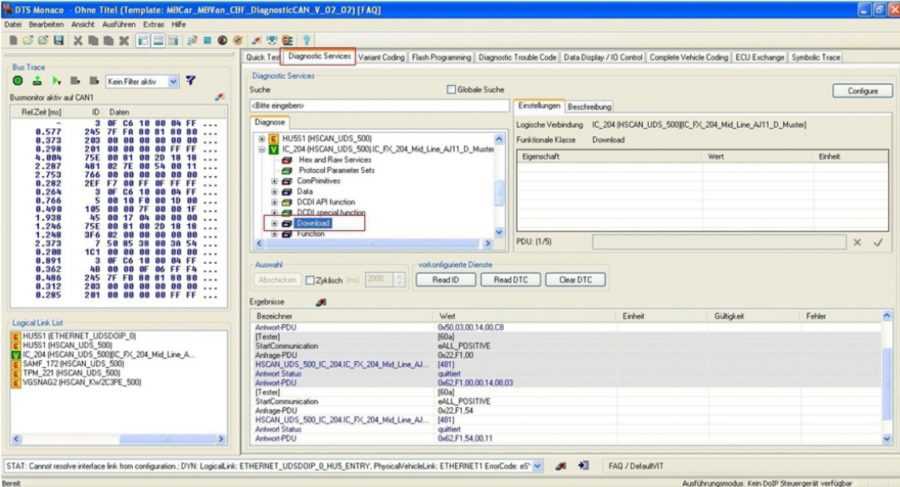Click the blue question mark help icon
The image size is (900, 487).
307,40
